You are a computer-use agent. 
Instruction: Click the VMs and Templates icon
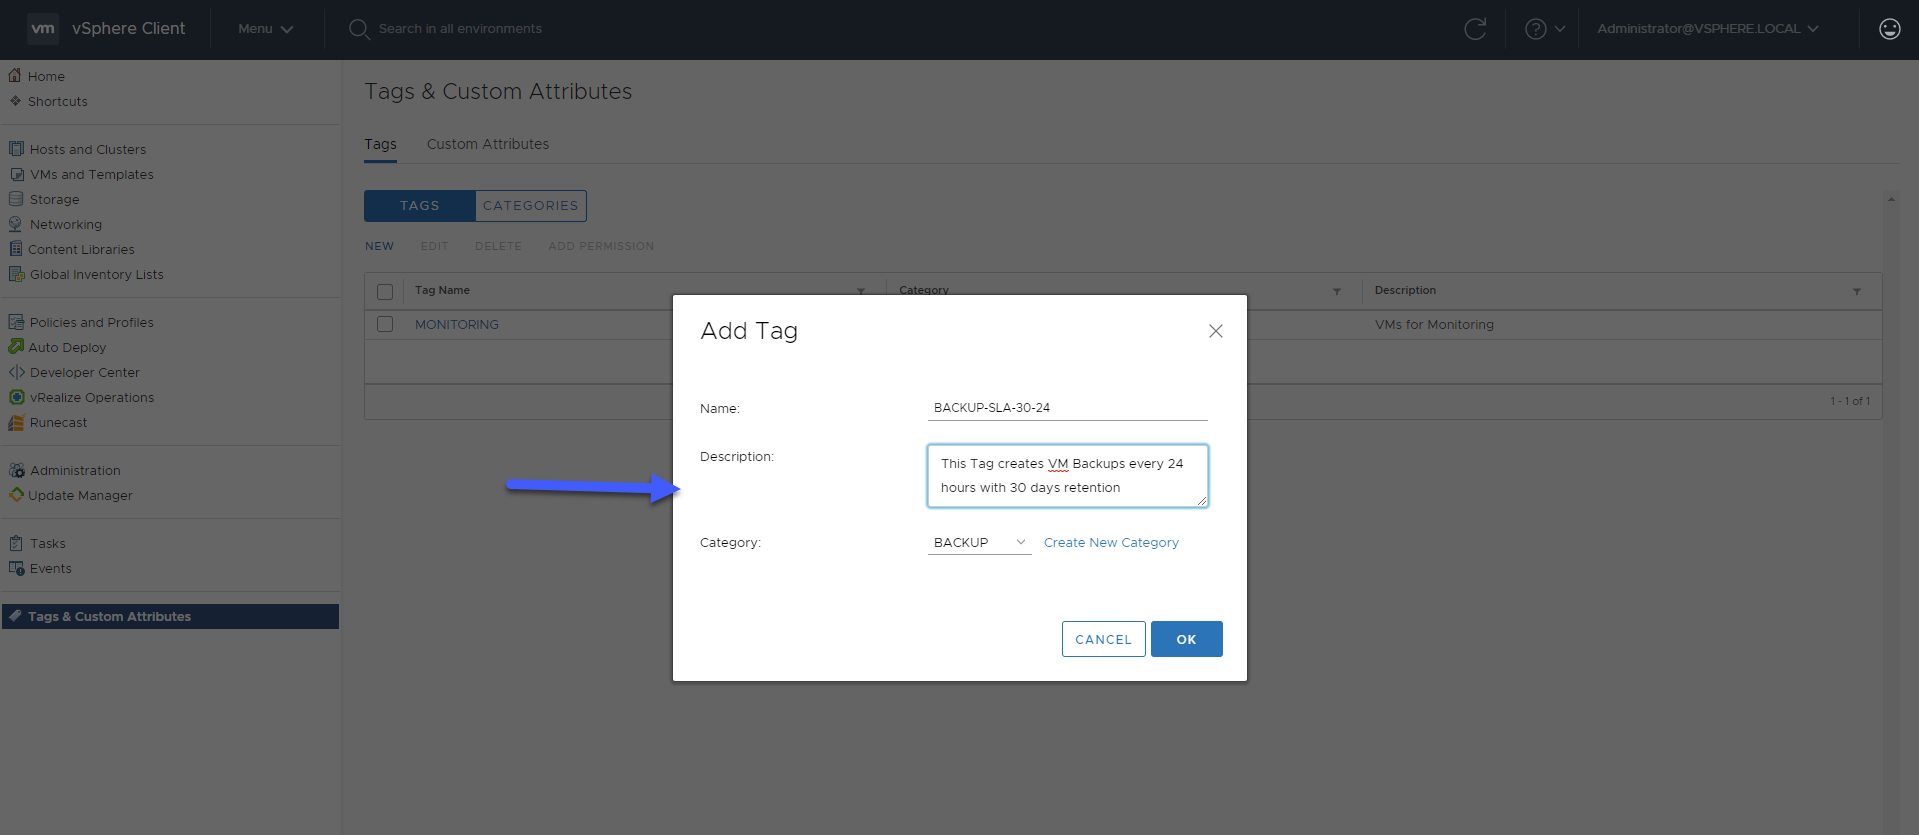[x=16, y=174]
